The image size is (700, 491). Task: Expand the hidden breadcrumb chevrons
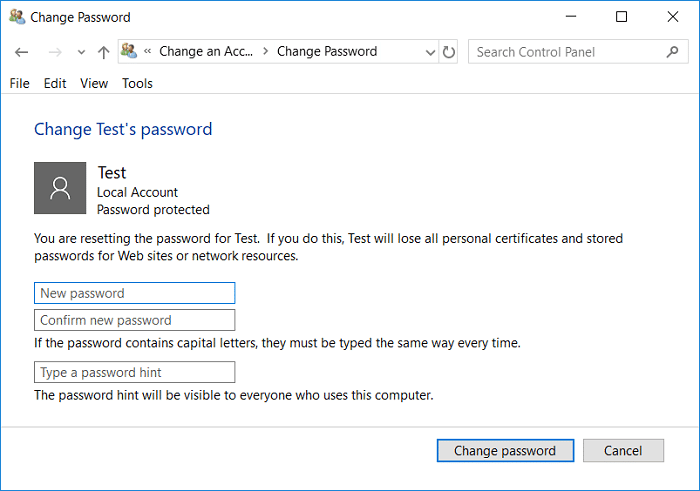[147, 52]
